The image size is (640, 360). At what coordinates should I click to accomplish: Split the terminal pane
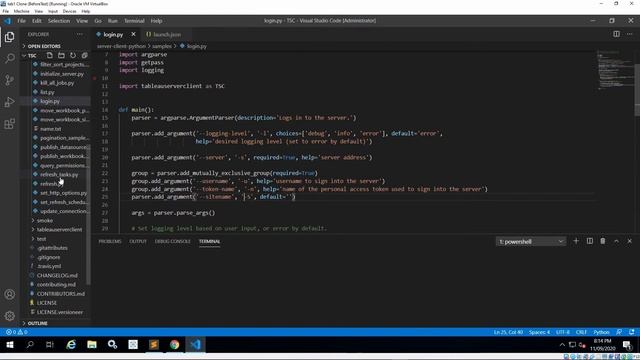590,241
